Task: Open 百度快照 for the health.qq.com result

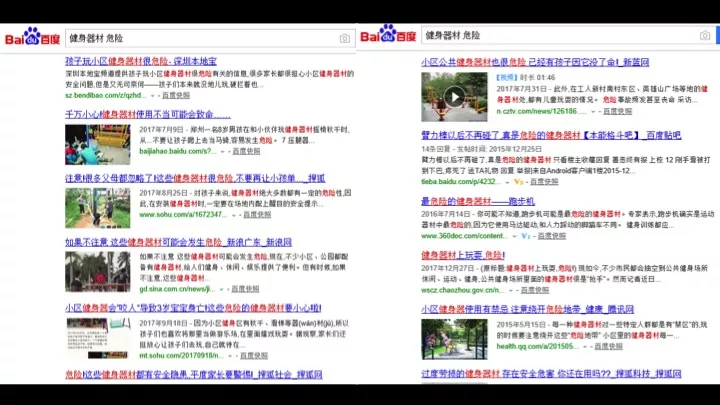Action: (x=608, y=347)
